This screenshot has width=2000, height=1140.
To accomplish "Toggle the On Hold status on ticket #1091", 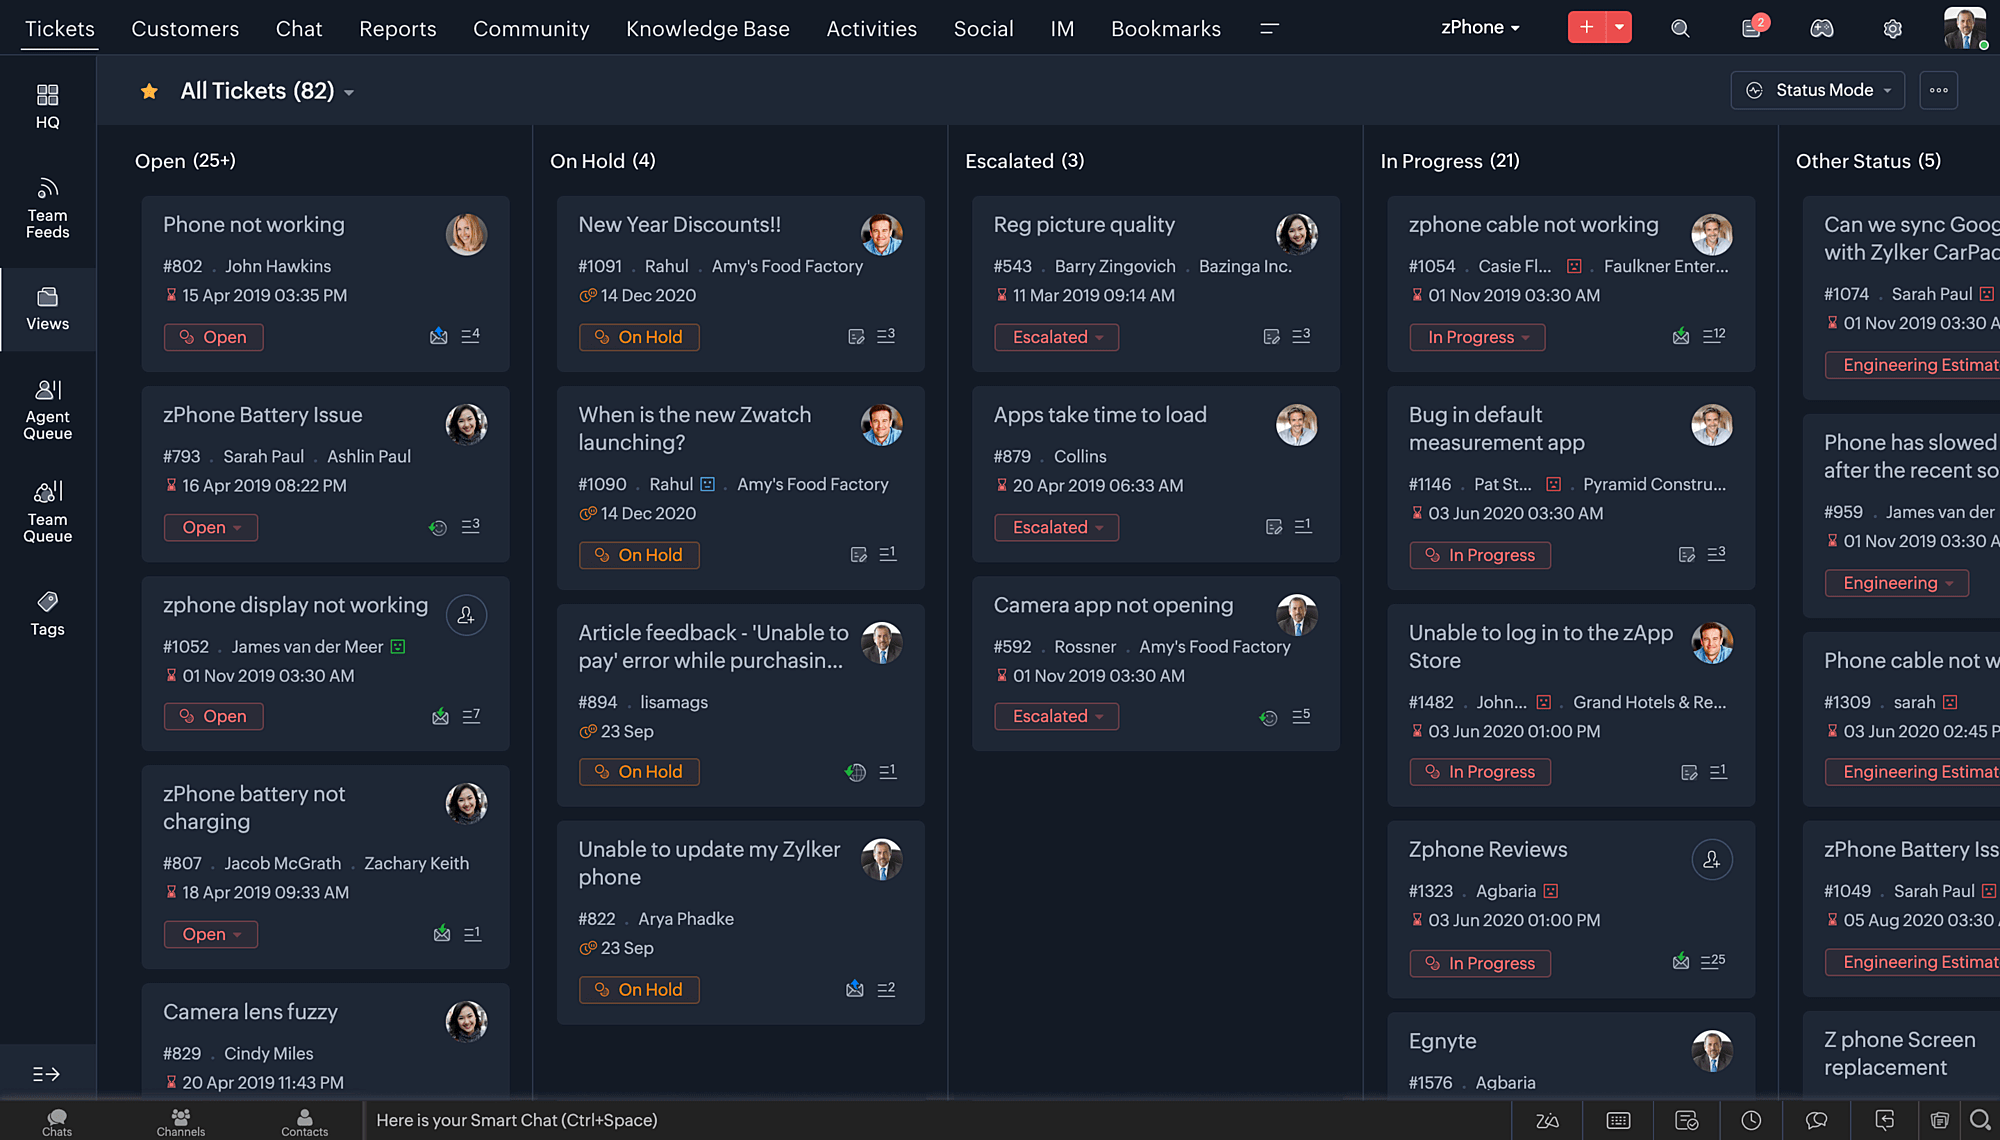I will coord(639,335).
